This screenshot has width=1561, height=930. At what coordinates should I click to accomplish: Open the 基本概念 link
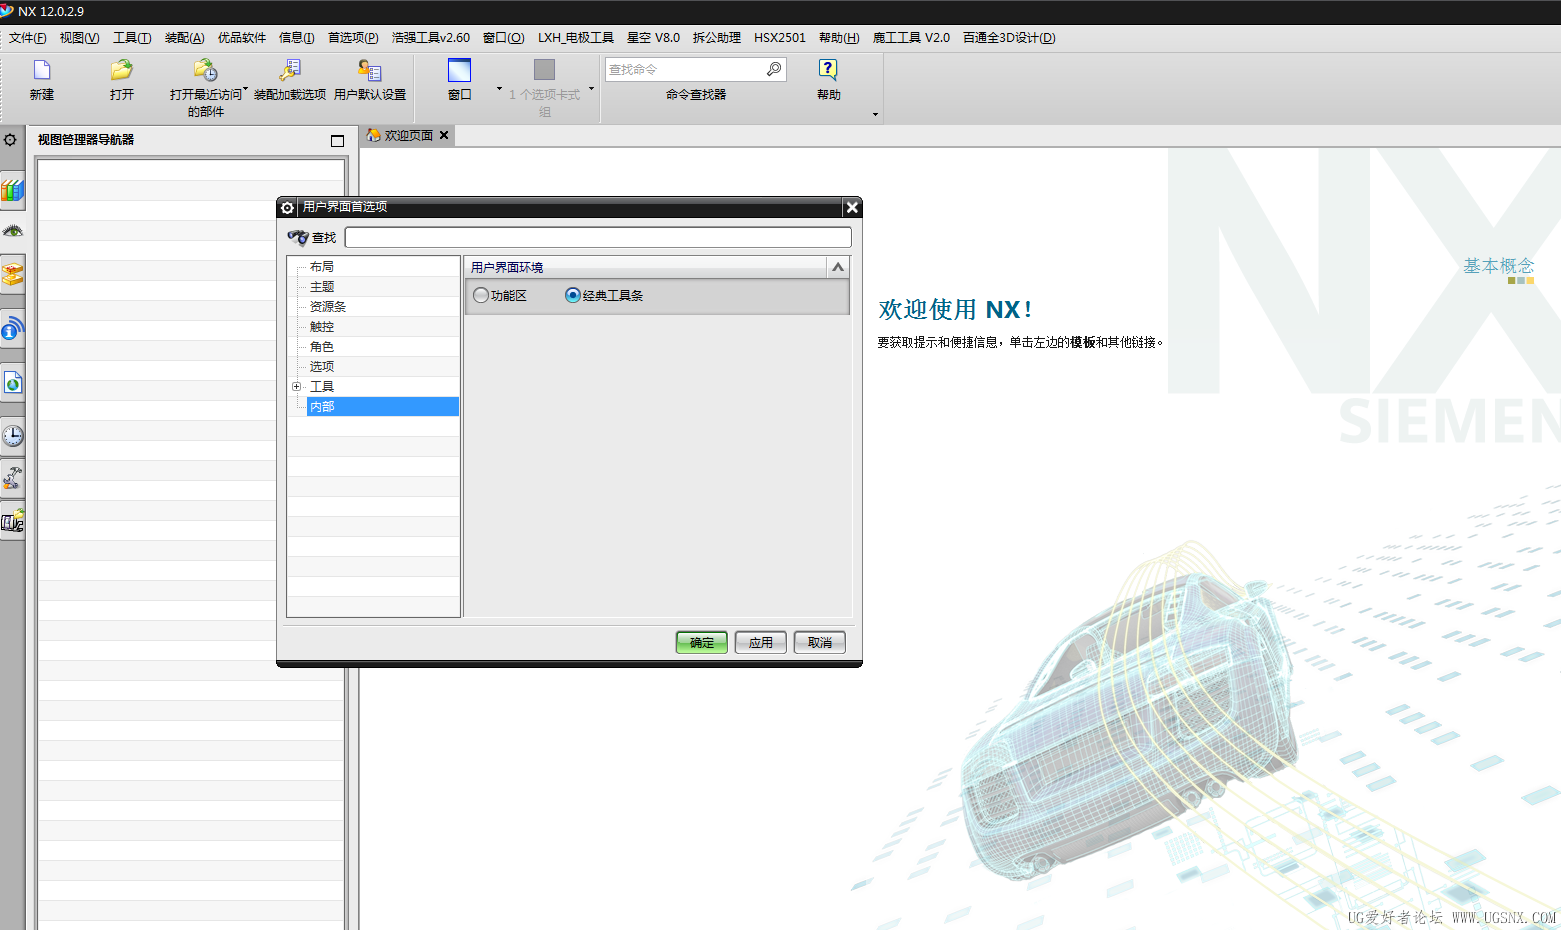click(1498, 266)
